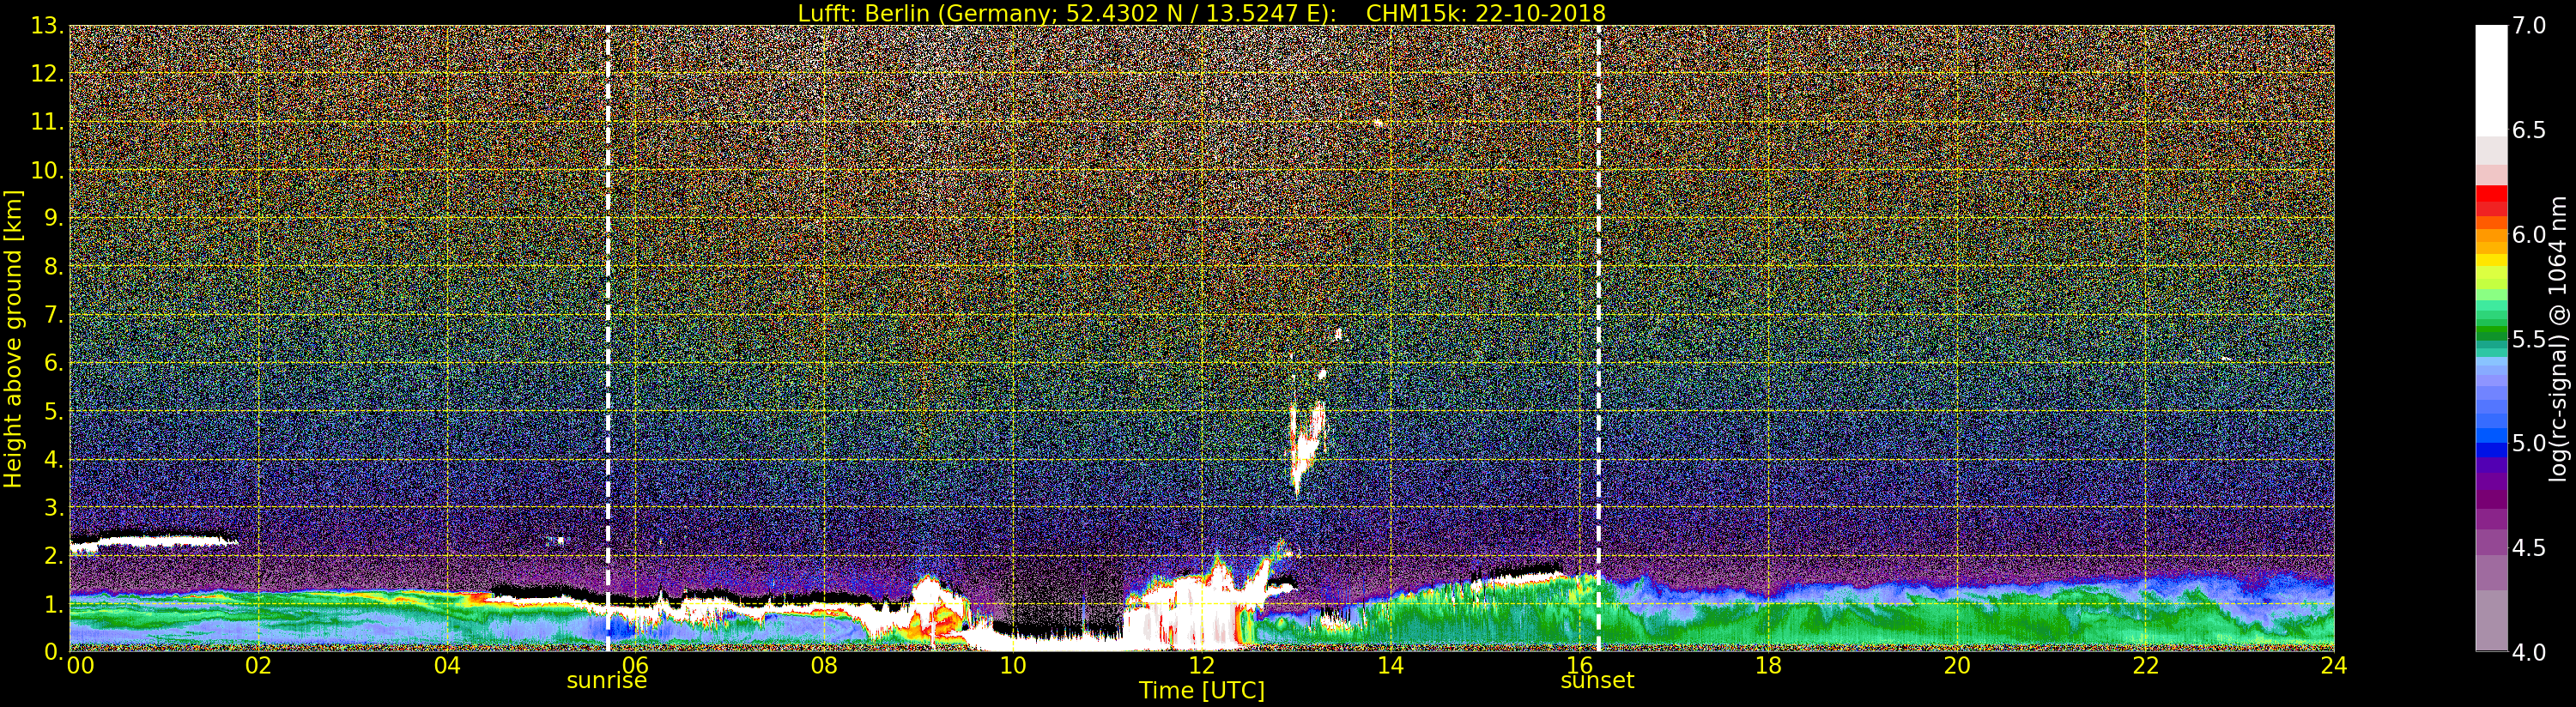Click the height axis tick '10.'

point(47,170)
